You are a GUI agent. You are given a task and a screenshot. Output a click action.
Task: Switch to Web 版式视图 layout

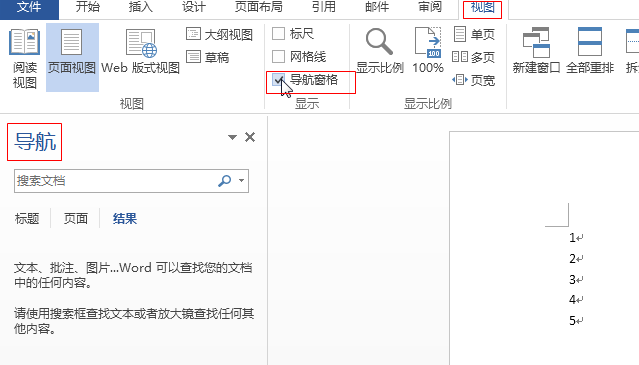point(140,51)
